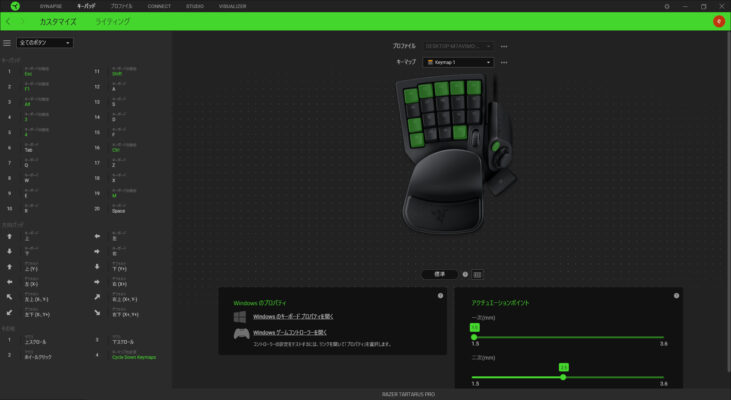Open the 全てのボタン filter dropdown
The width and height of the screenshot is (731, 400).
click(x=45, y=43)
